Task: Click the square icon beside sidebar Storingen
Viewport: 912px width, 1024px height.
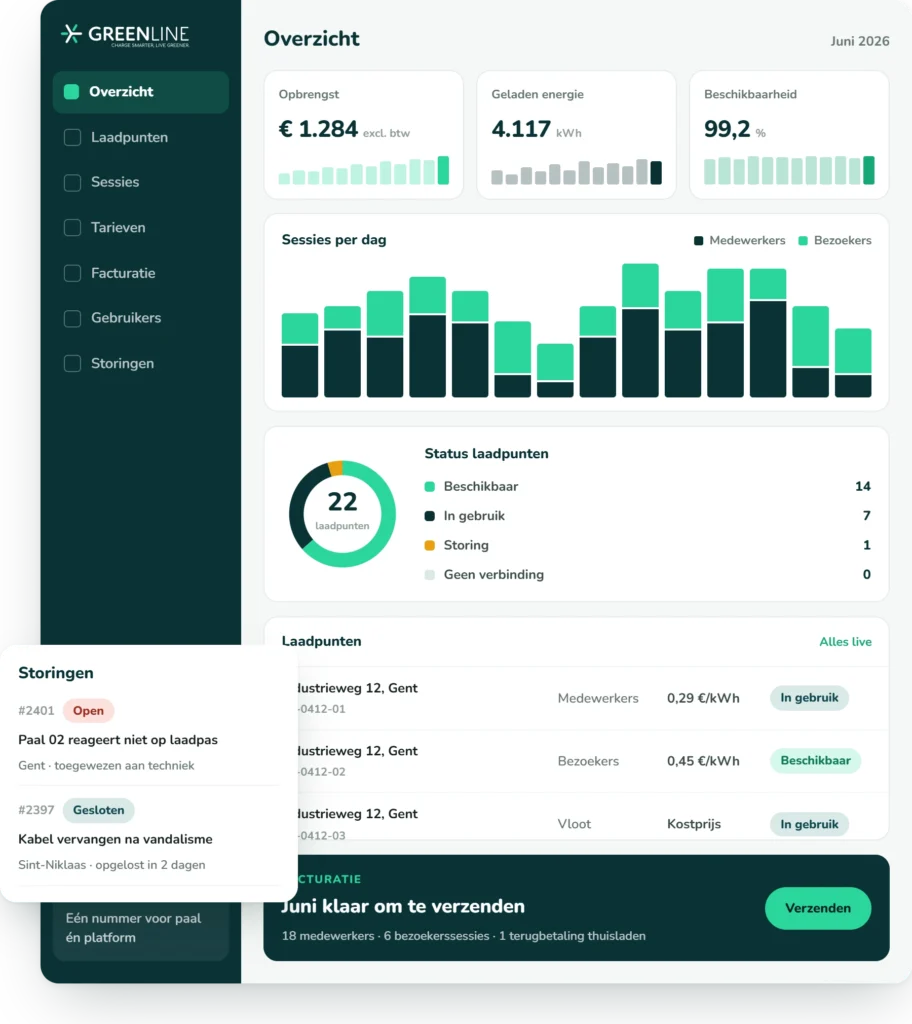Action: tap(73, 363)
